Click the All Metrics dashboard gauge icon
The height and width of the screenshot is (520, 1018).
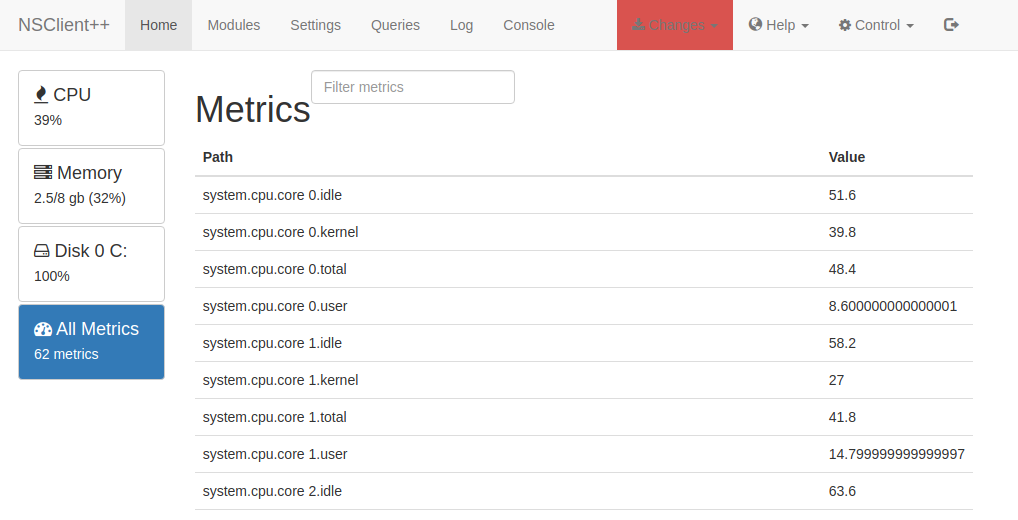pos(43,329)
